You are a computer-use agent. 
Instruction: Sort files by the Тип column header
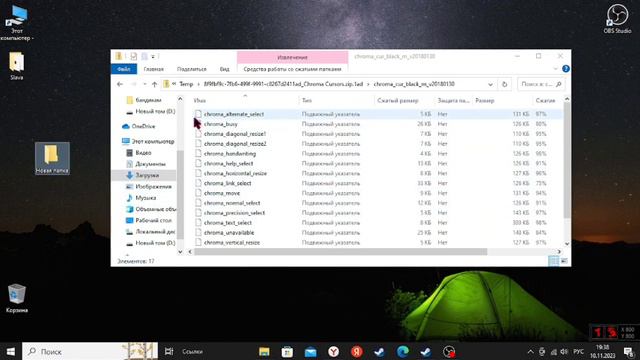coord(336,100)
